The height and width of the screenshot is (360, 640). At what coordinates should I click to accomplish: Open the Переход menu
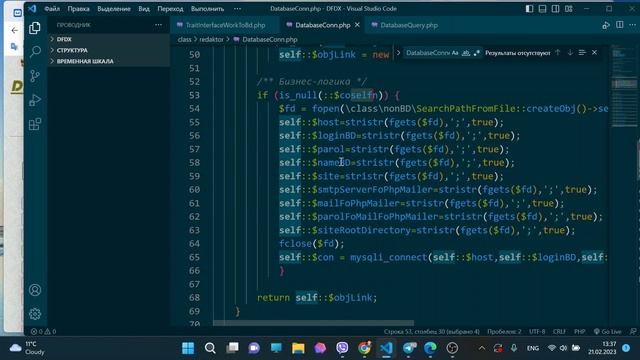tap(170, 9)
